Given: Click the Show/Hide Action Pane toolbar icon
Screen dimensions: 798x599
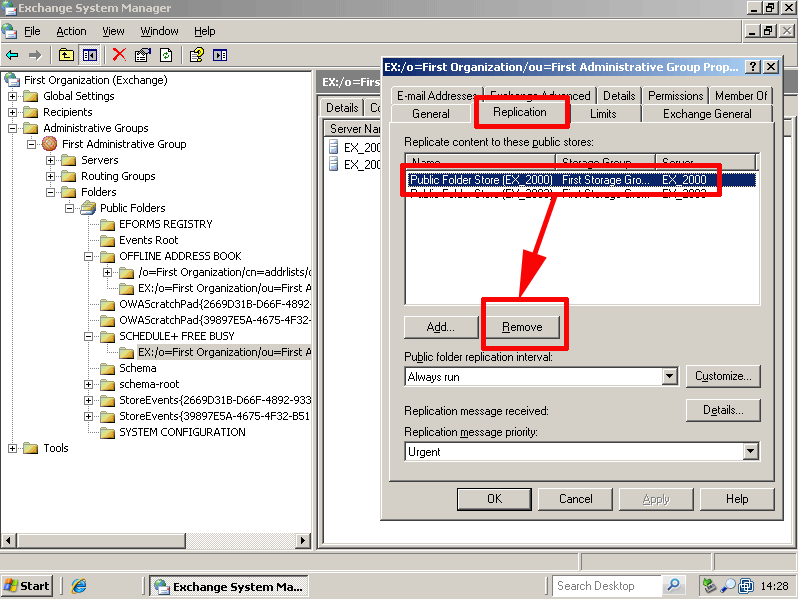Looking at the screenshot, I should tap(220, 55).
